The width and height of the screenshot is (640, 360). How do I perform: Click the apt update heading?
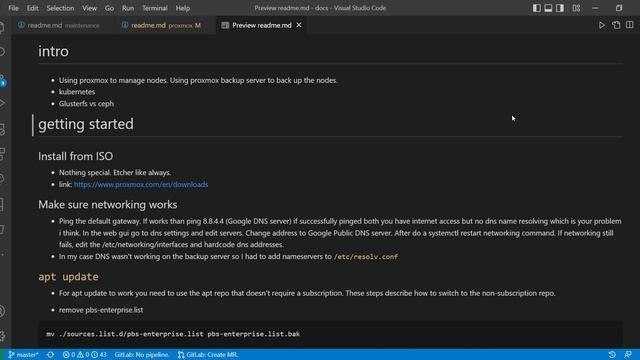[x=68, y=277]
